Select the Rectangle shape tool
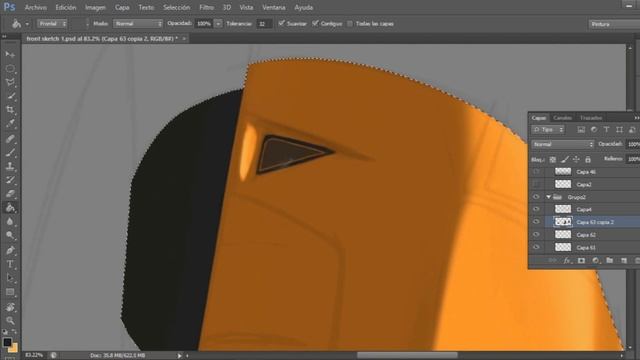 [x=10, y=292]
